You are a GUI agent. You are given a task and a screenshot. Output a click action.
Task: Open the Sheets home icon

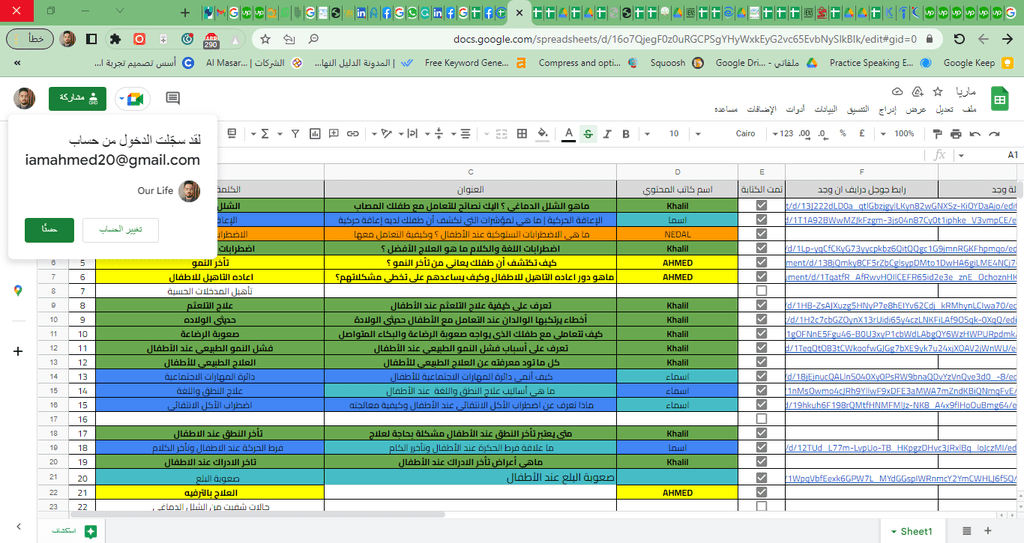tap(999, 99)
